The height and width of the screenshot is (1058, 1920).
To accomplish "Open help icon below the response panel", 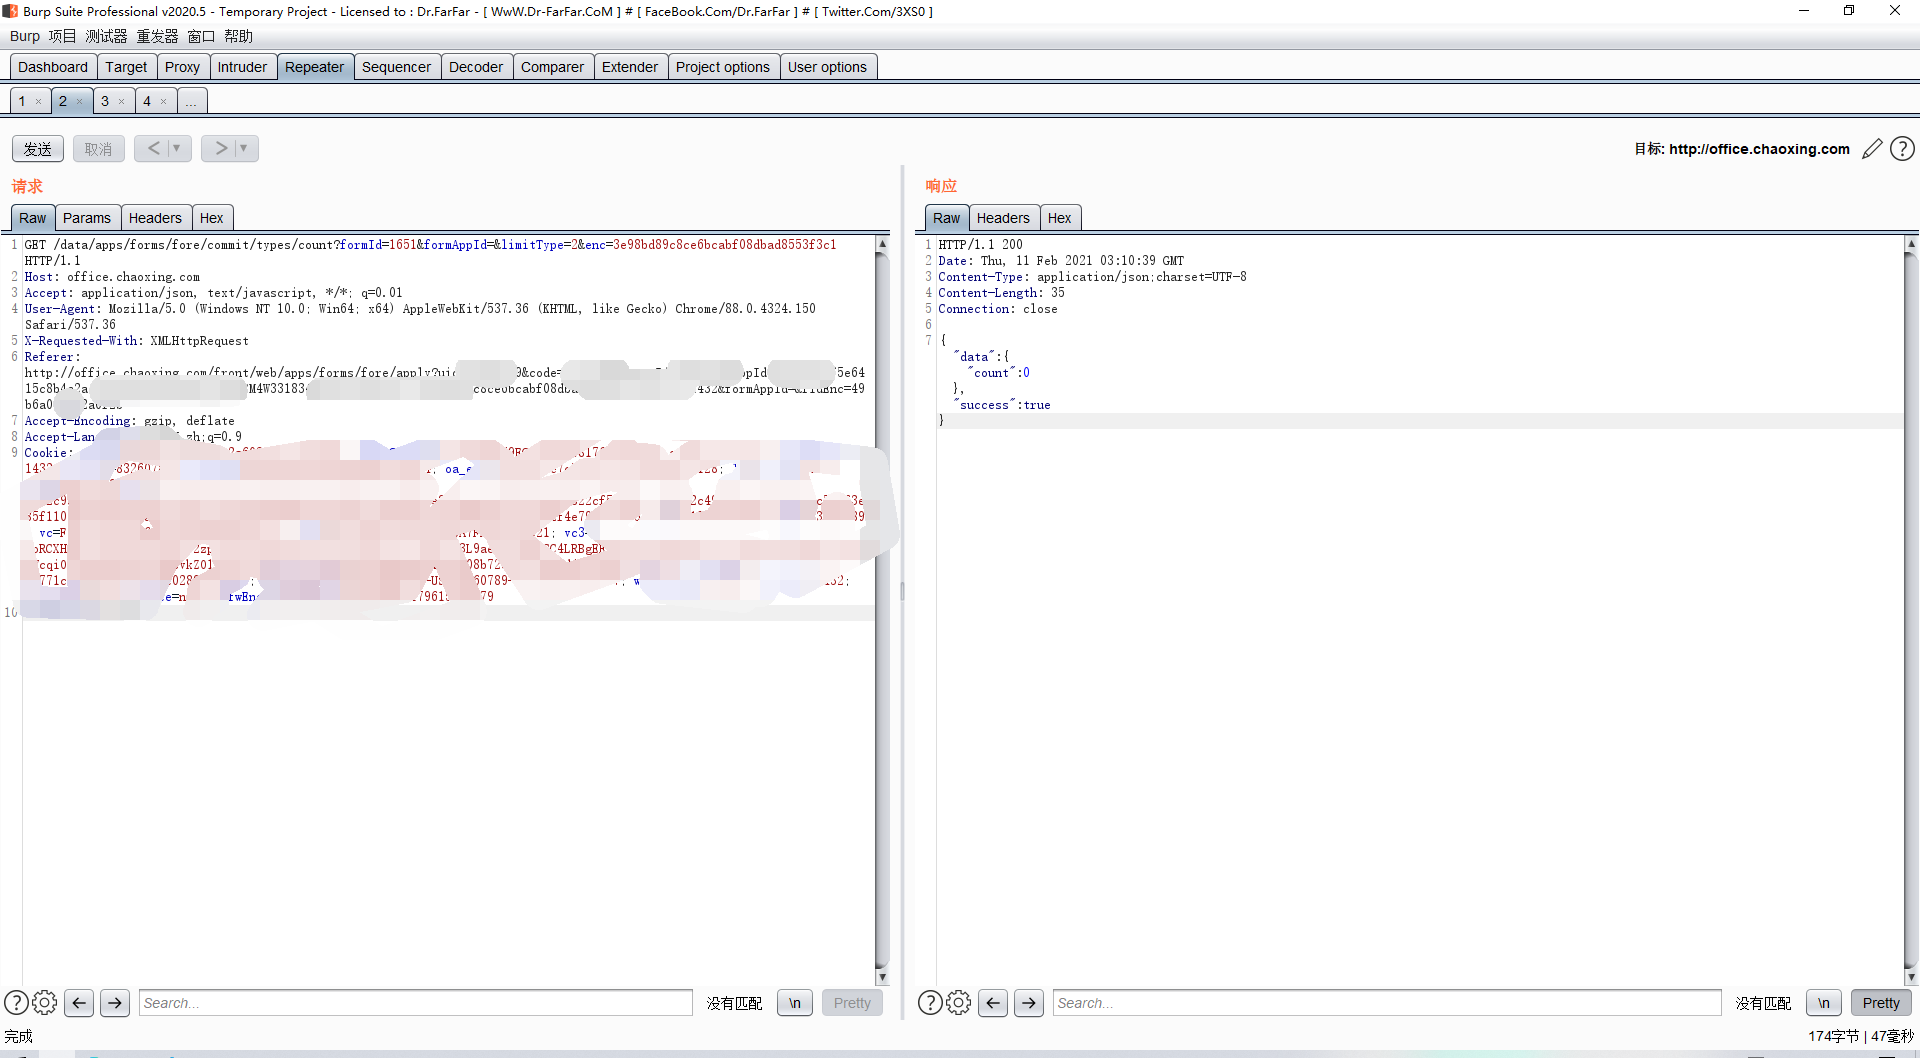I will [x=930, y=1002].
